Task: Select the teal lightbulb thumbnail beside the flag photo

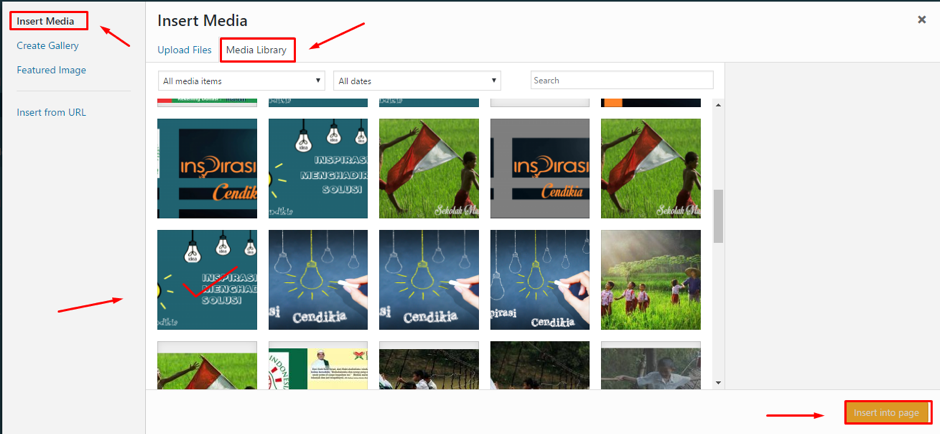Action: click(x=318, y=168)
